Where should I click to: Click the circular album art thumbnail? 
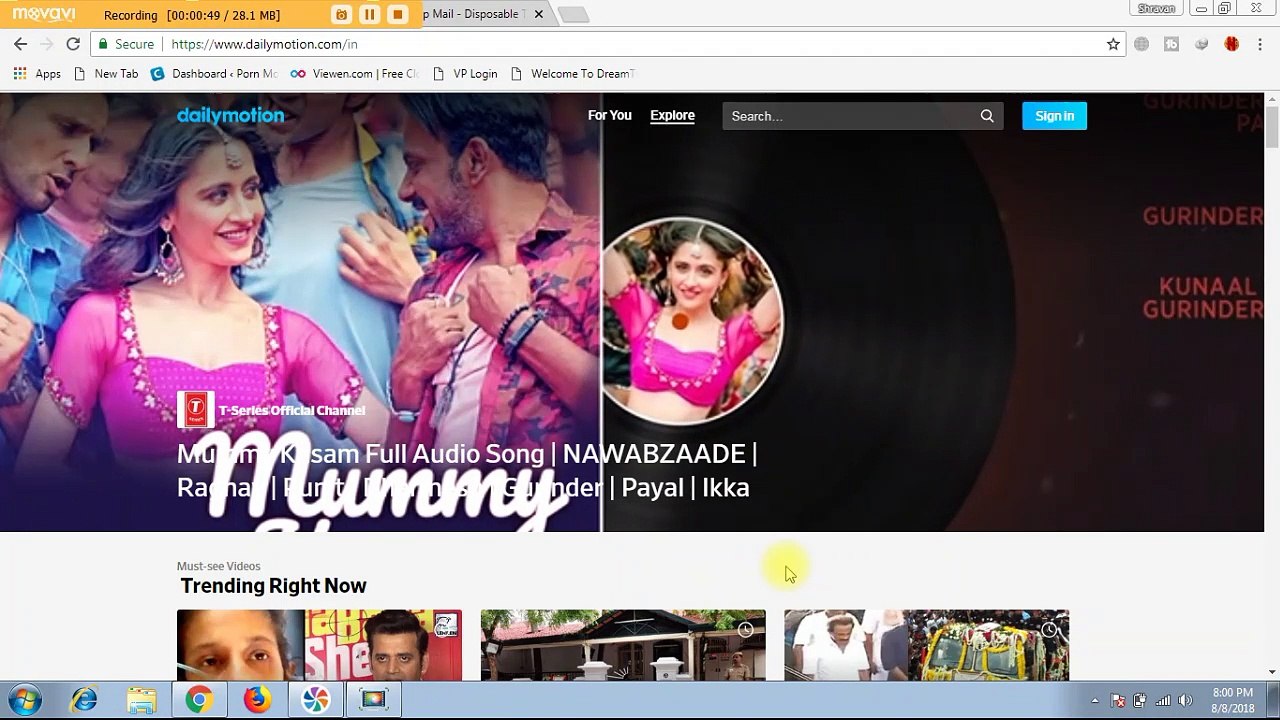(691, 320)
